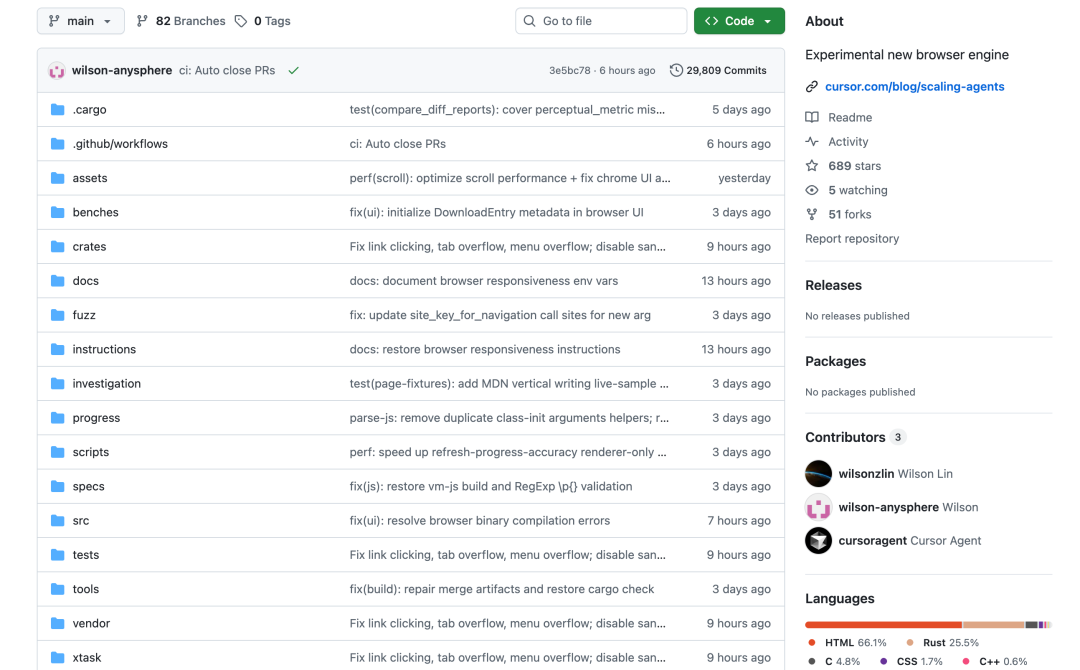Image resolution: width=1080 pixels, height=670 pixels.
Task: Click the branches icon beside 82 Branches
Action: pyautogui.click(x=142, y=21)
